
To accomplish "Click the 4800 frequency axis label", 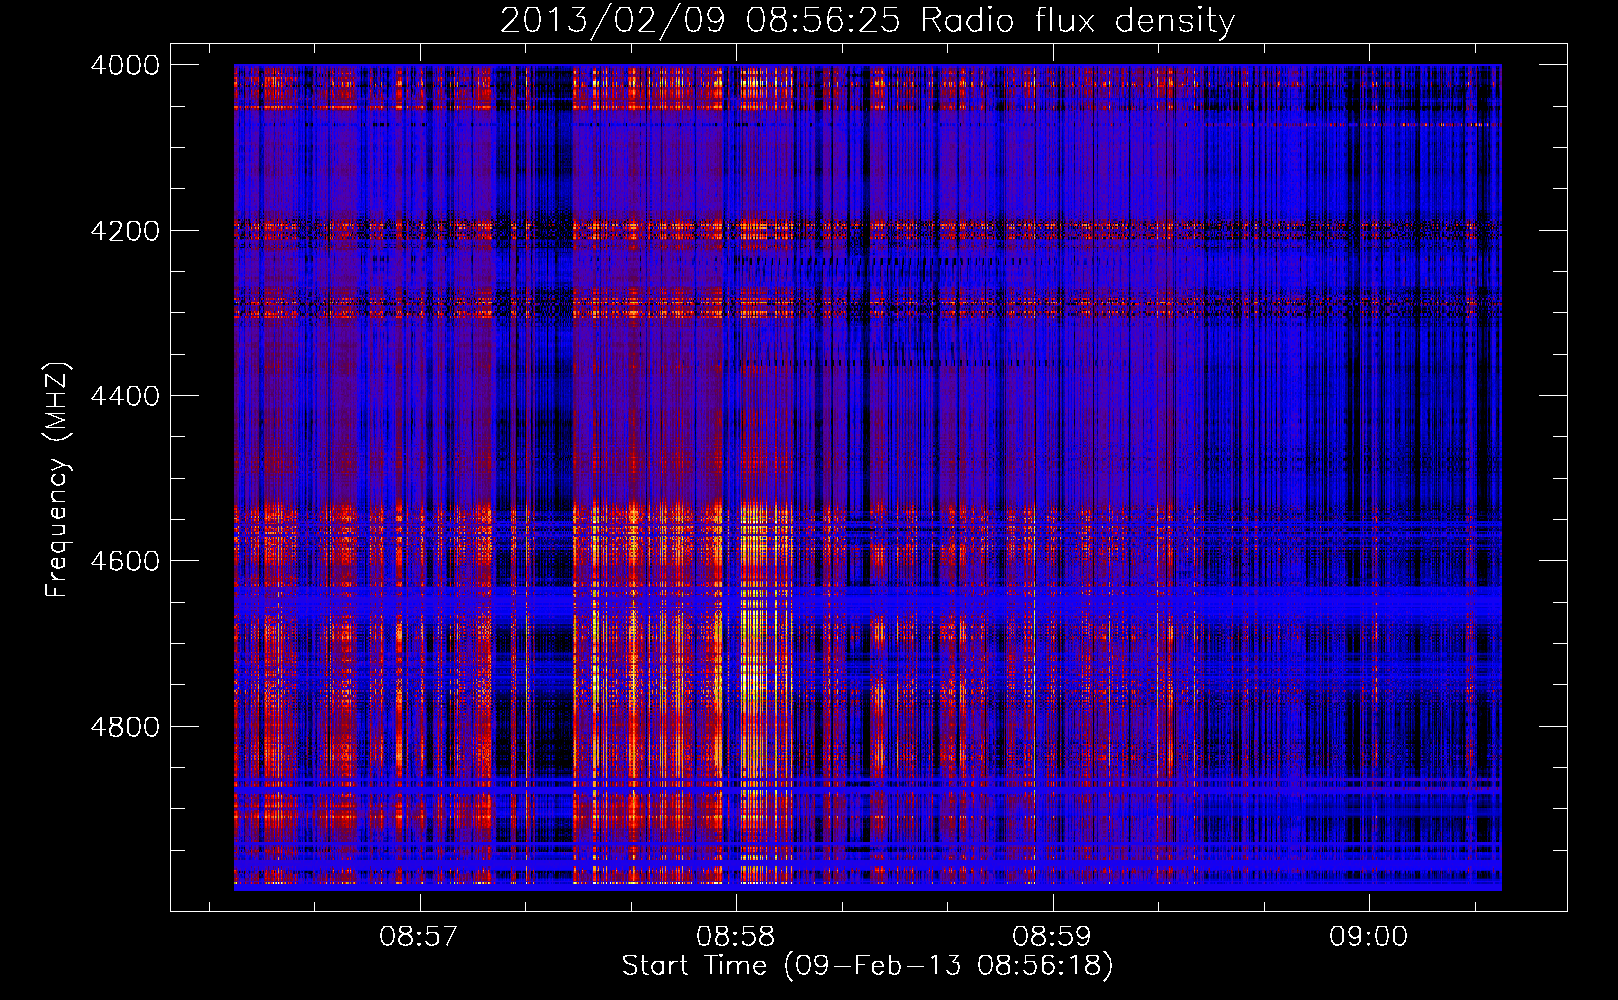I will point(125,727).
